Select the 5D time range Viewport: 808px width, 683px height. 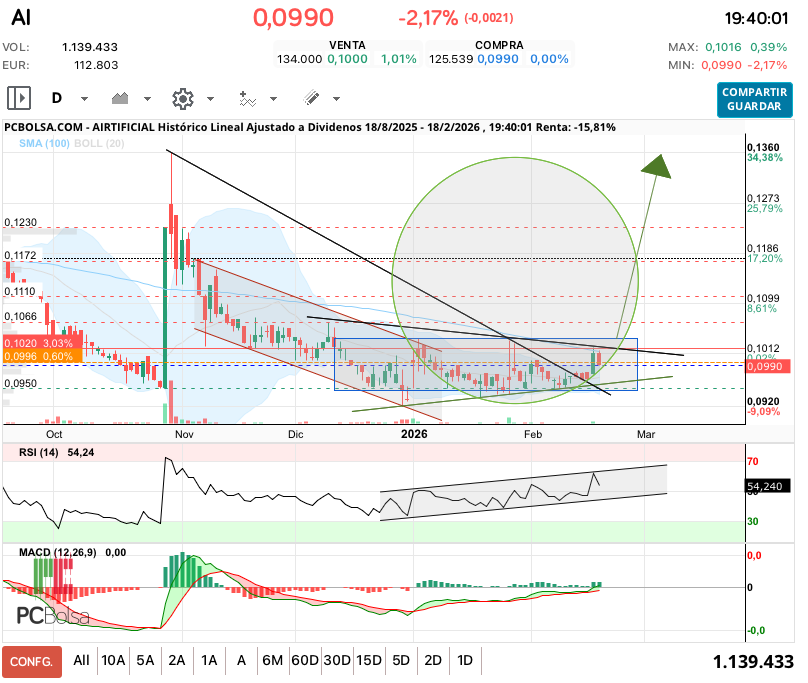tap(401, 660)
